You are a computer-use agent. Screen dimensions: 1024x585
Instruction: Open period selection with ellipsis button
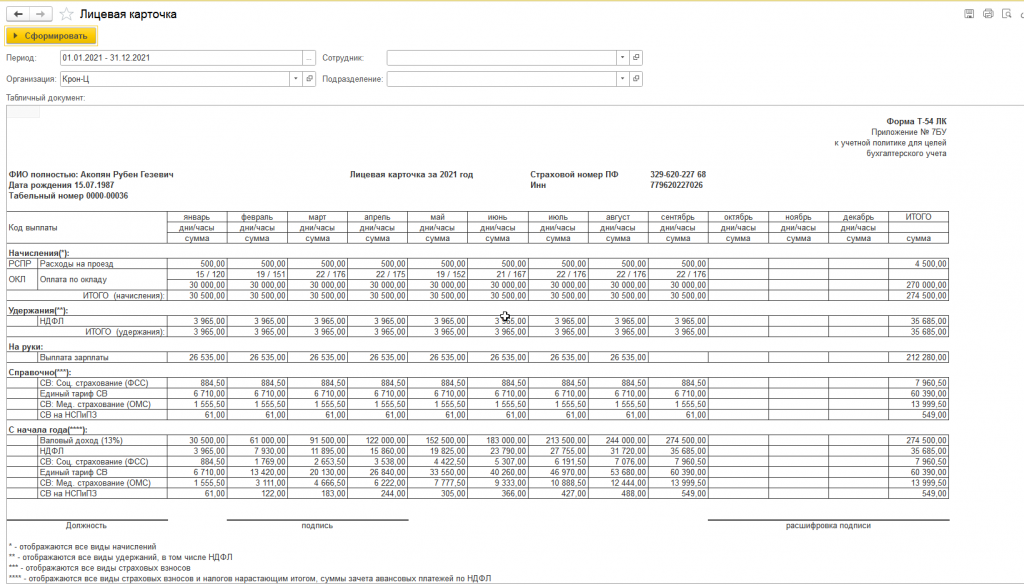coord(309,57)
